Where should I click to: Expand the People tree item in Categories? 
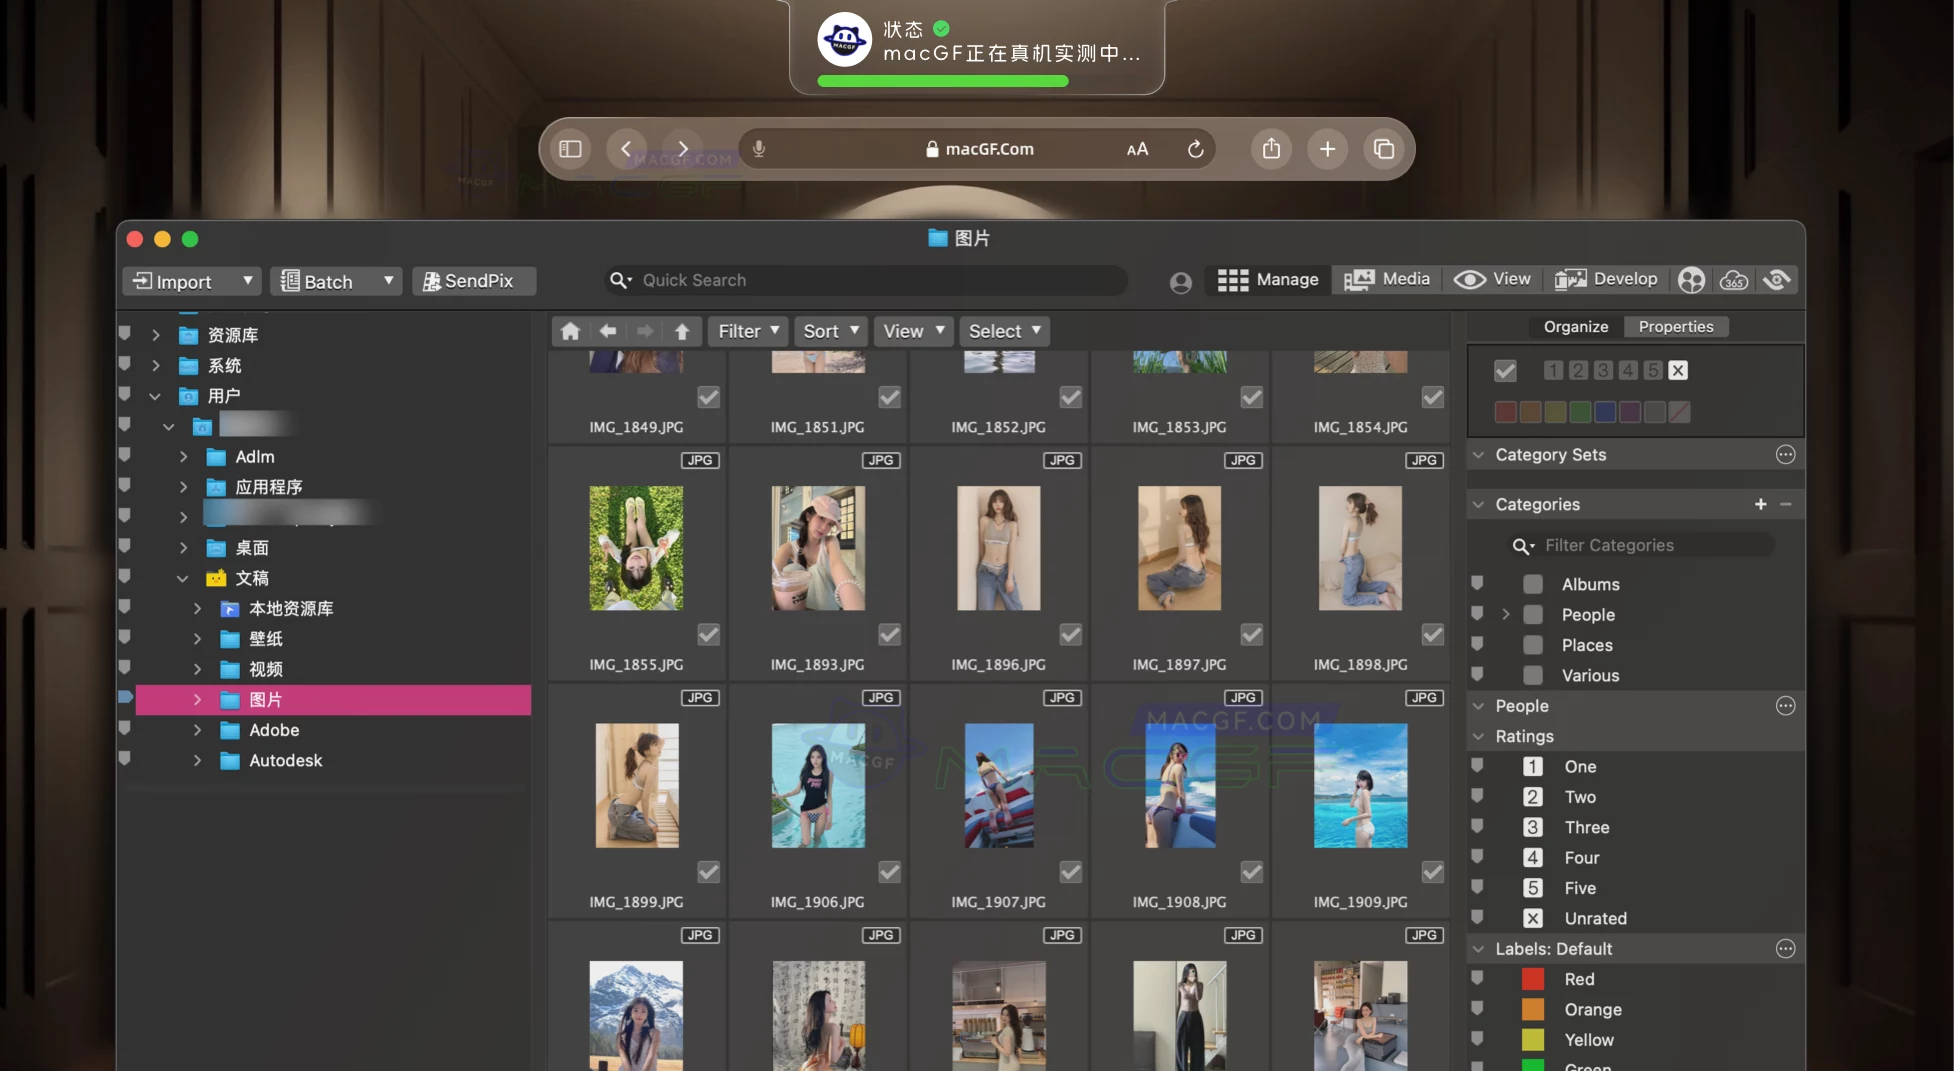pos(1505,615)
